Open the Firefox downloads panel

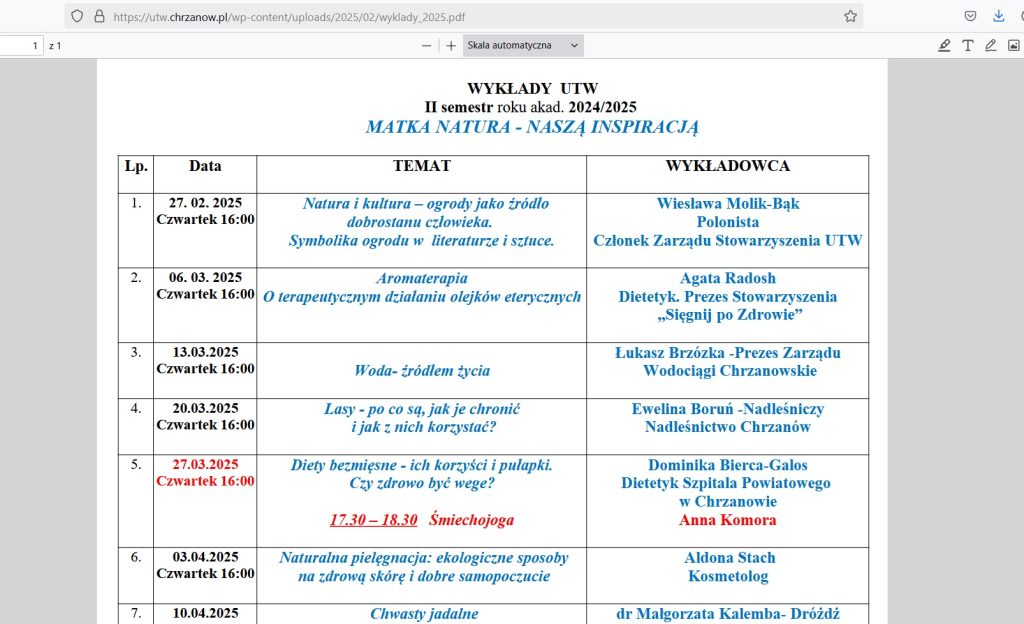point(998,16)
